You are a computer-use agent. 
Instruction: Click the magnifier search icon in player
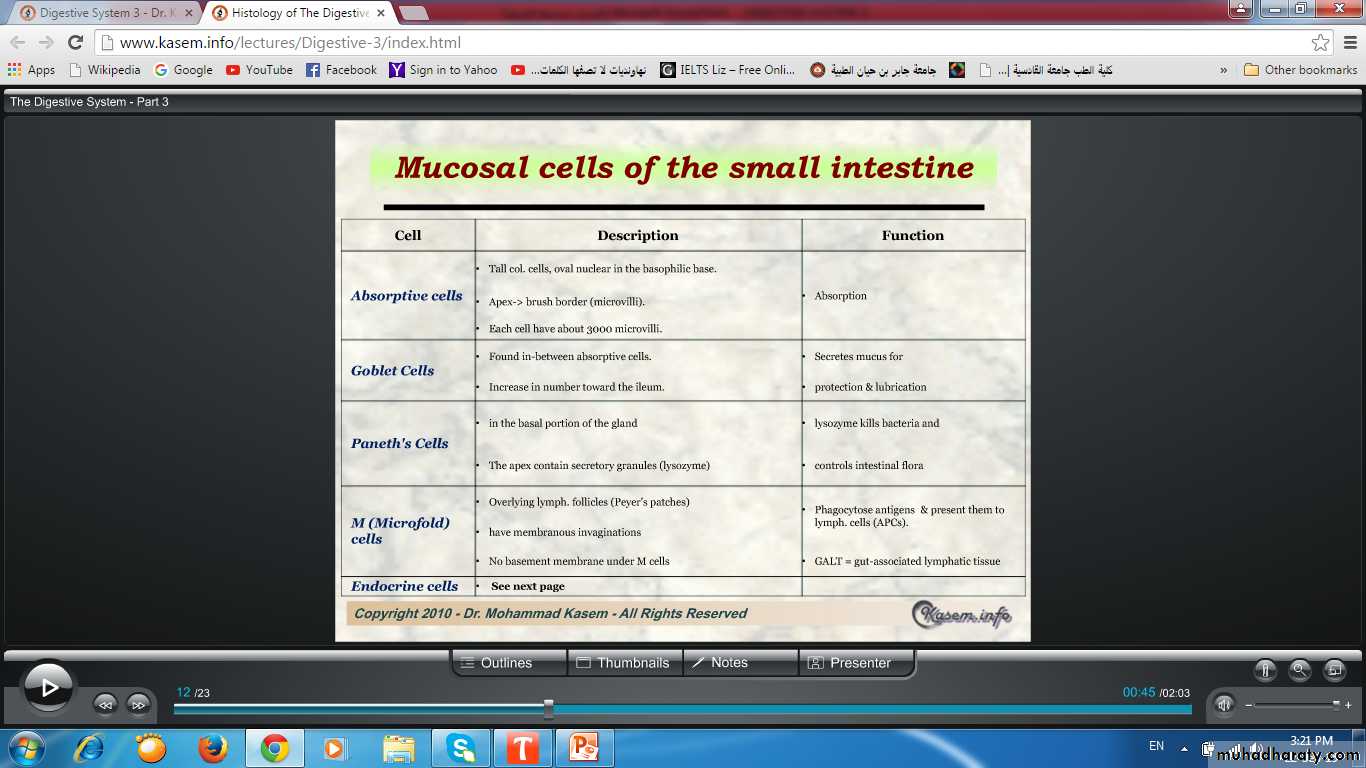pyautogui.click(x=1299, y=671)
